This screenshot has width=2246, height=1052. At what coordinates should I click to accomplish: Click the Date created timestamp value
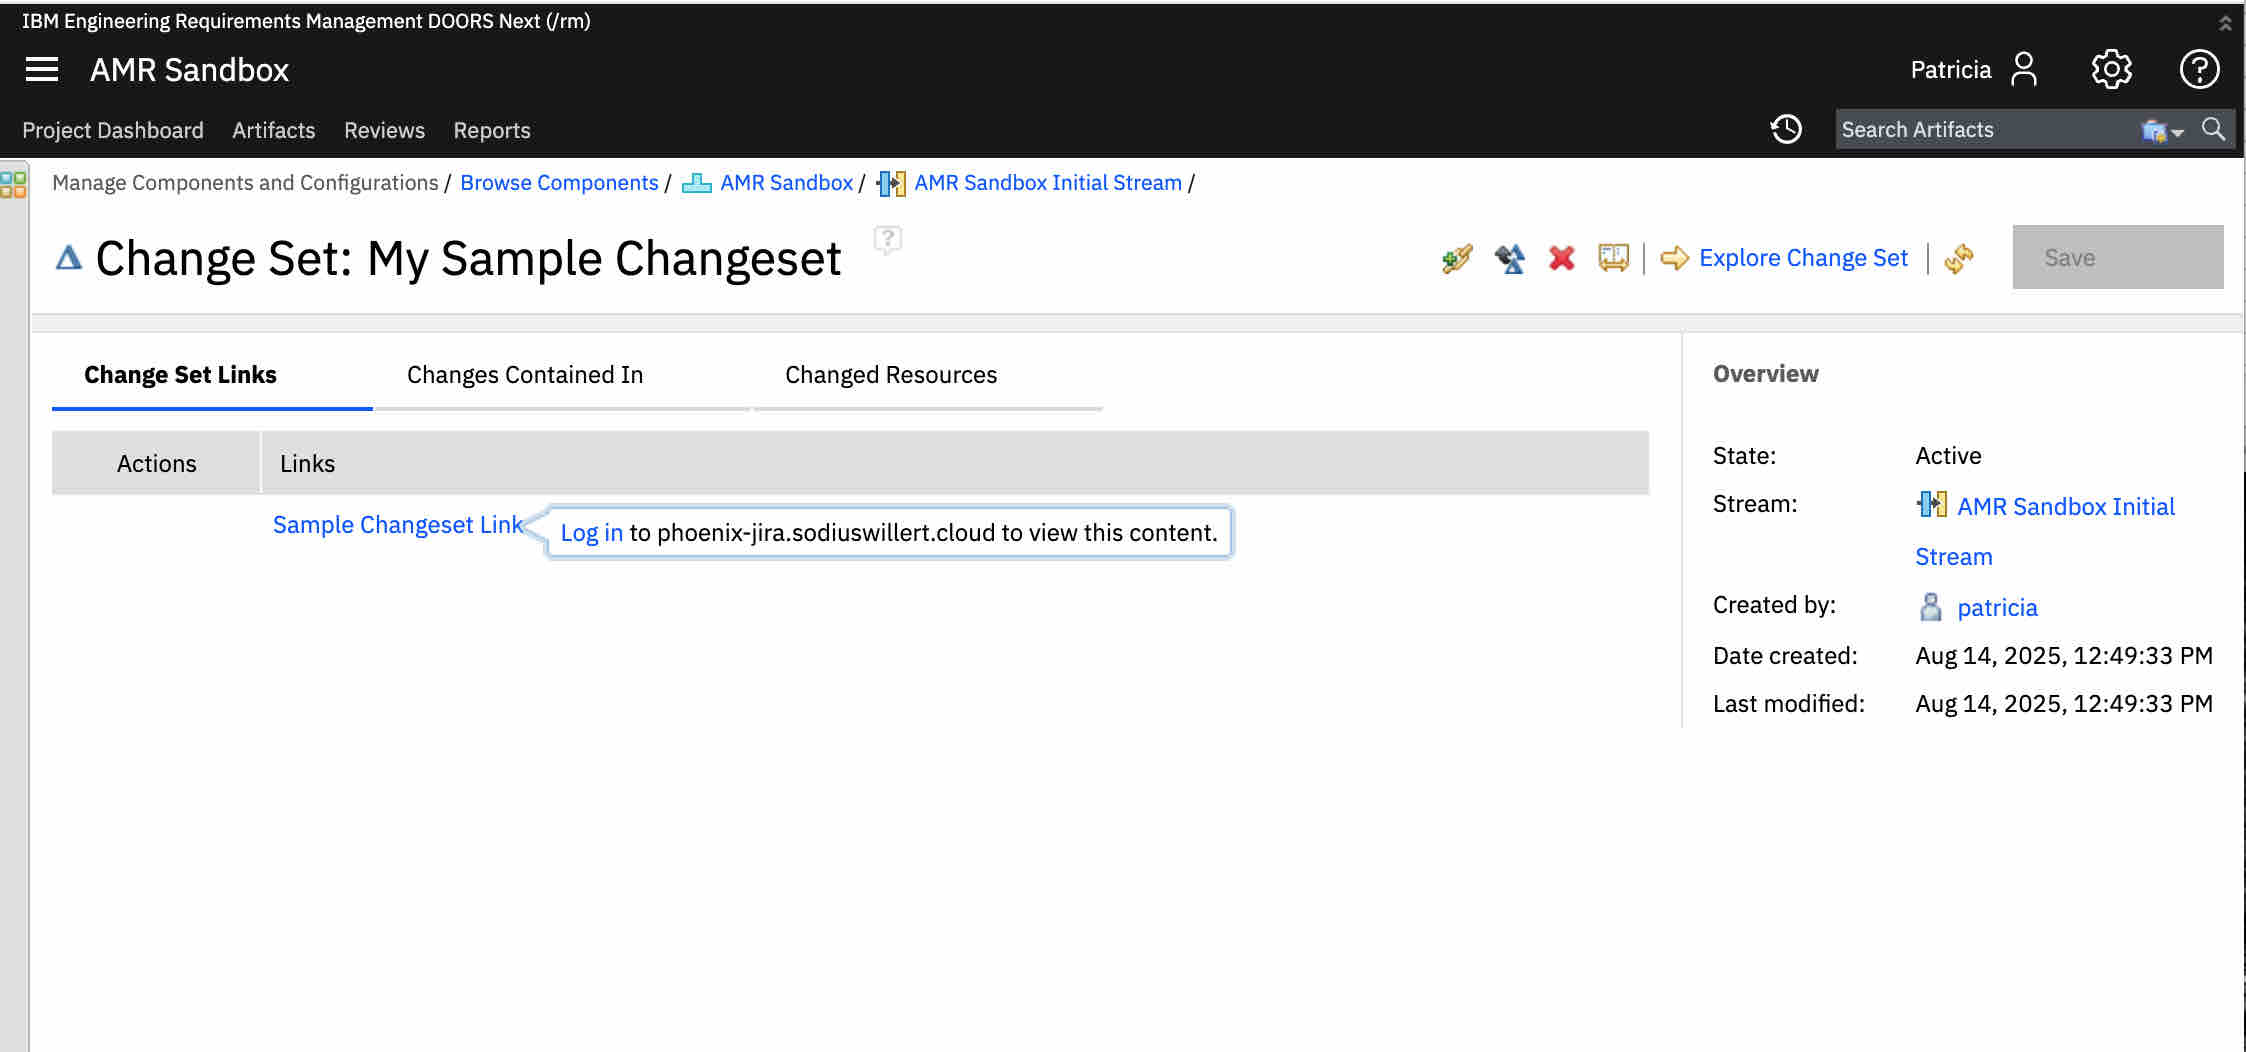[2064, 656]
